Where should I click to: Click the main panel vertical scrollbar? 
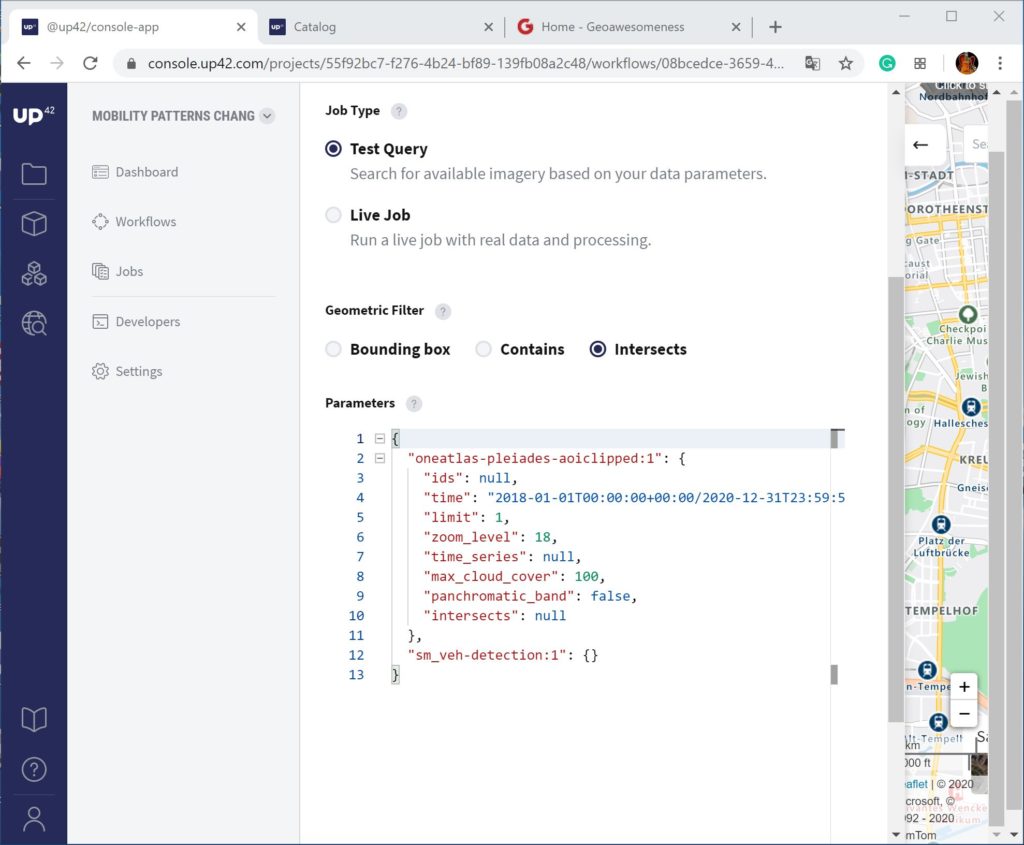click(x=895, y=499)
